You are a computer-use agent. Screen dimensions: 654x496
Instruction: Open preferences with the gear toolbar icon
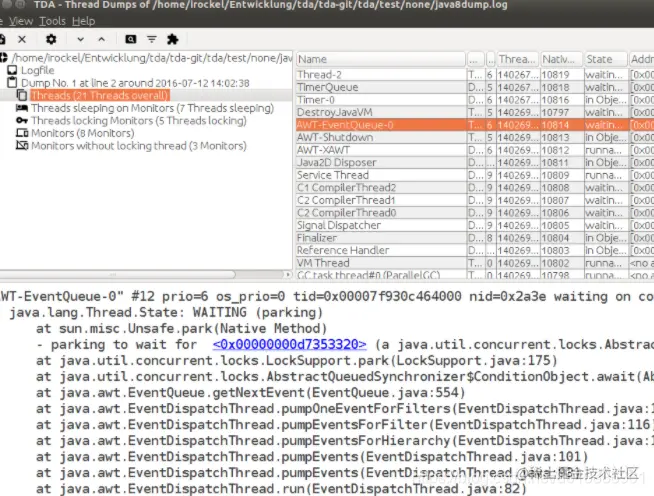(x=51, y=39)
